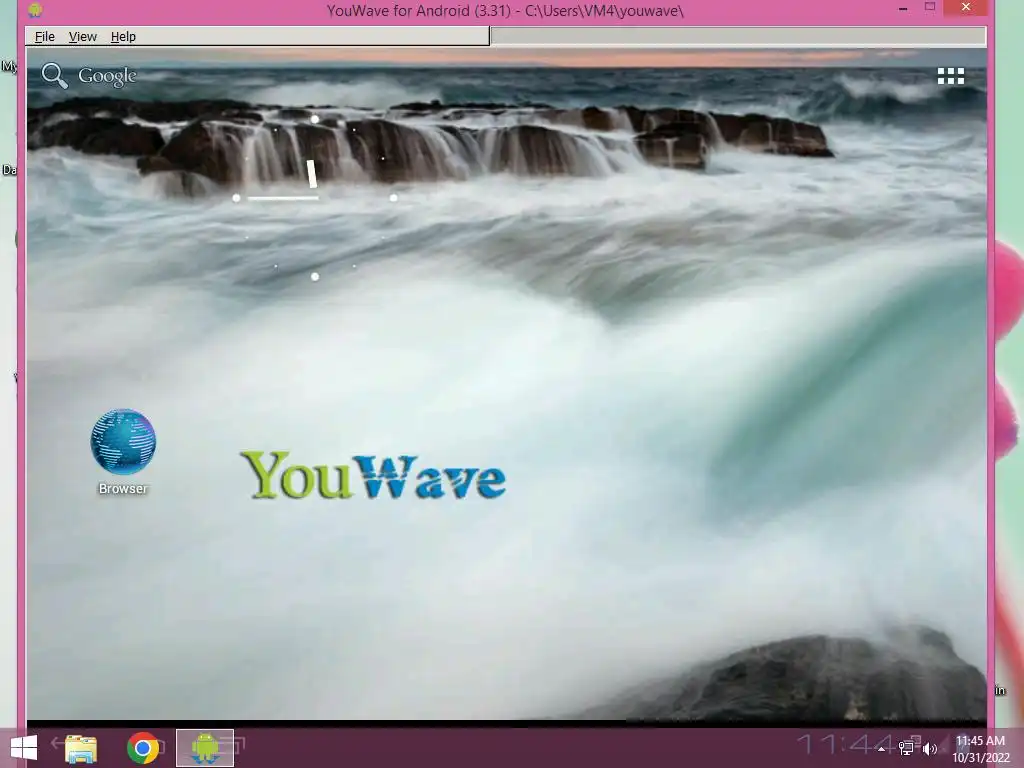Open the Android apps grid
The image size is (1024, 768).
pyautogui.click(x=950, y=76)
